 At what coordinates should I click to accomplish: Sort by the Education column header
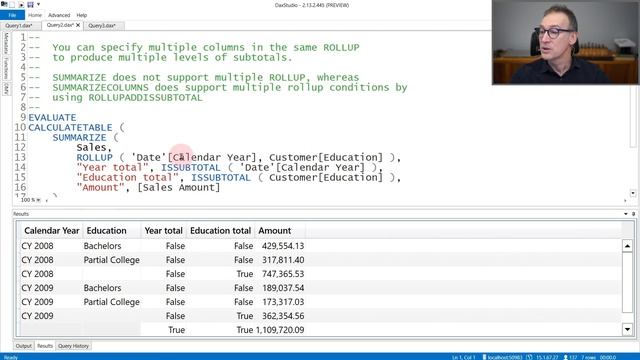[112, 231]
